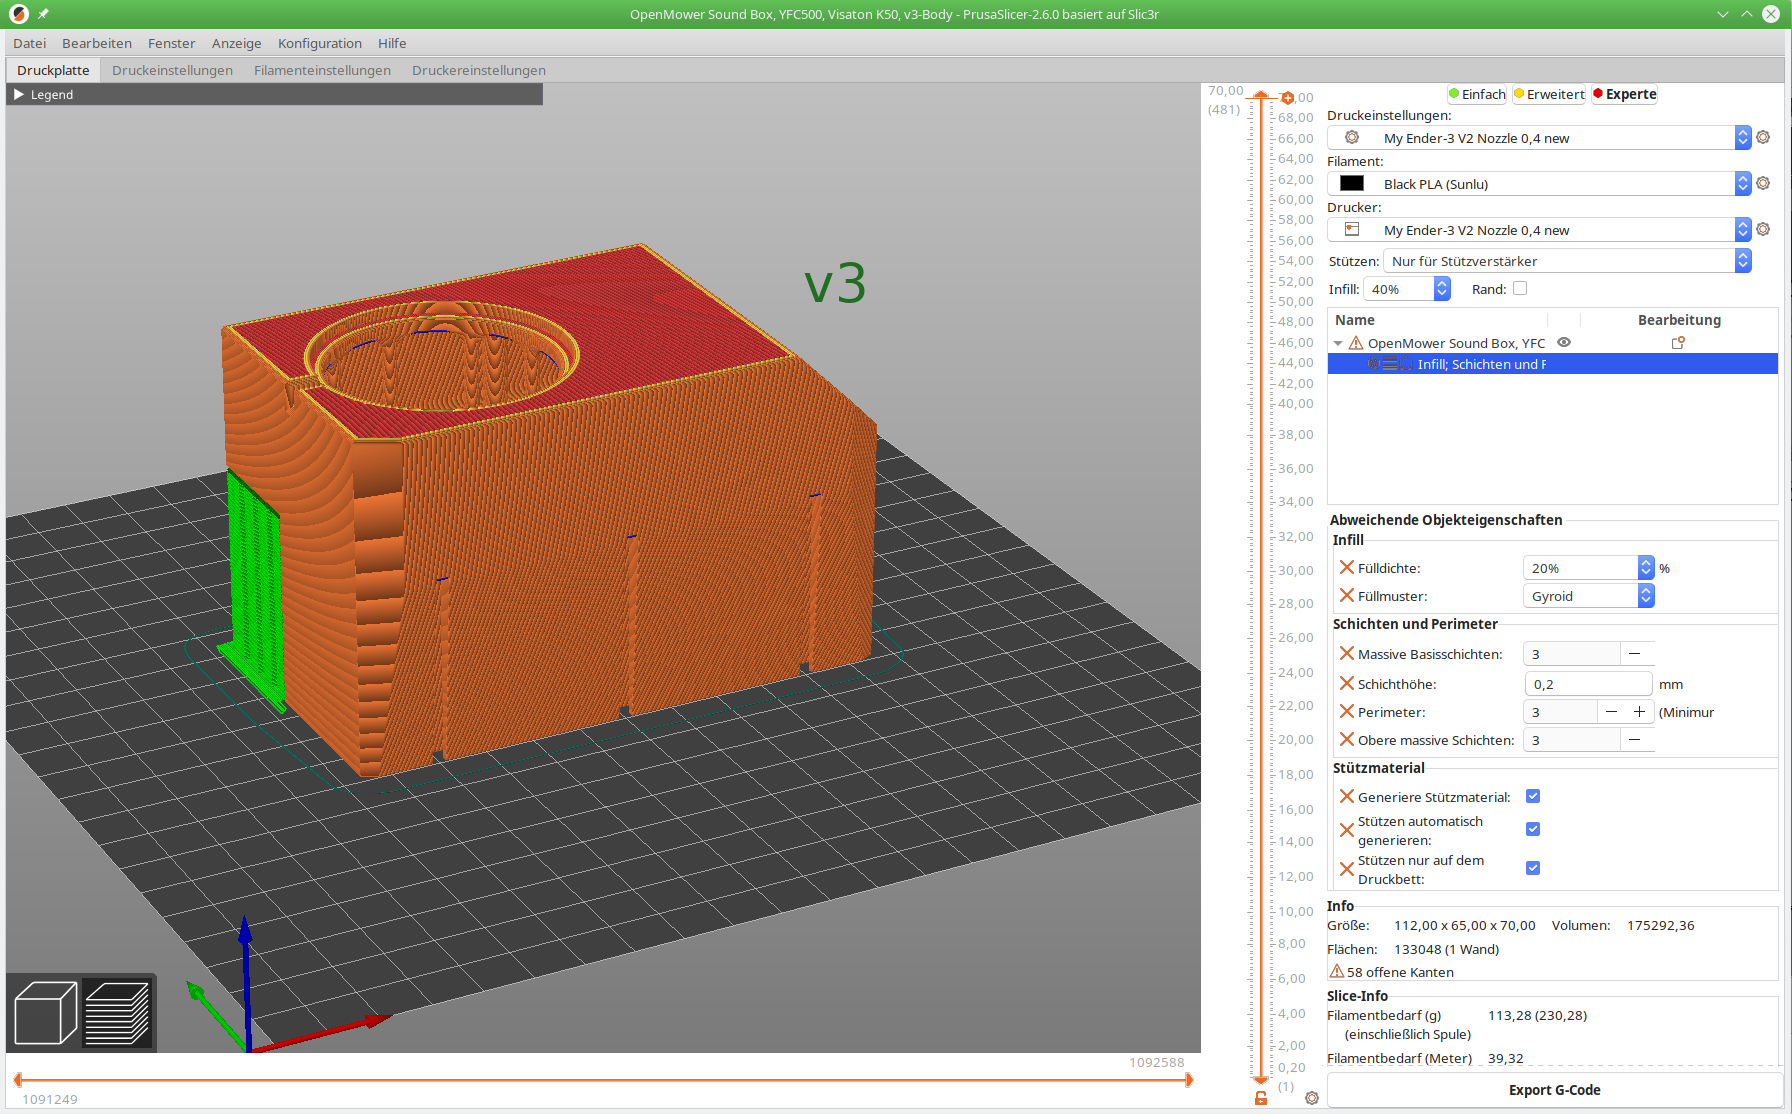
Task: Remove Schichthöhe override via red X
Action: tap(1347, 683)
